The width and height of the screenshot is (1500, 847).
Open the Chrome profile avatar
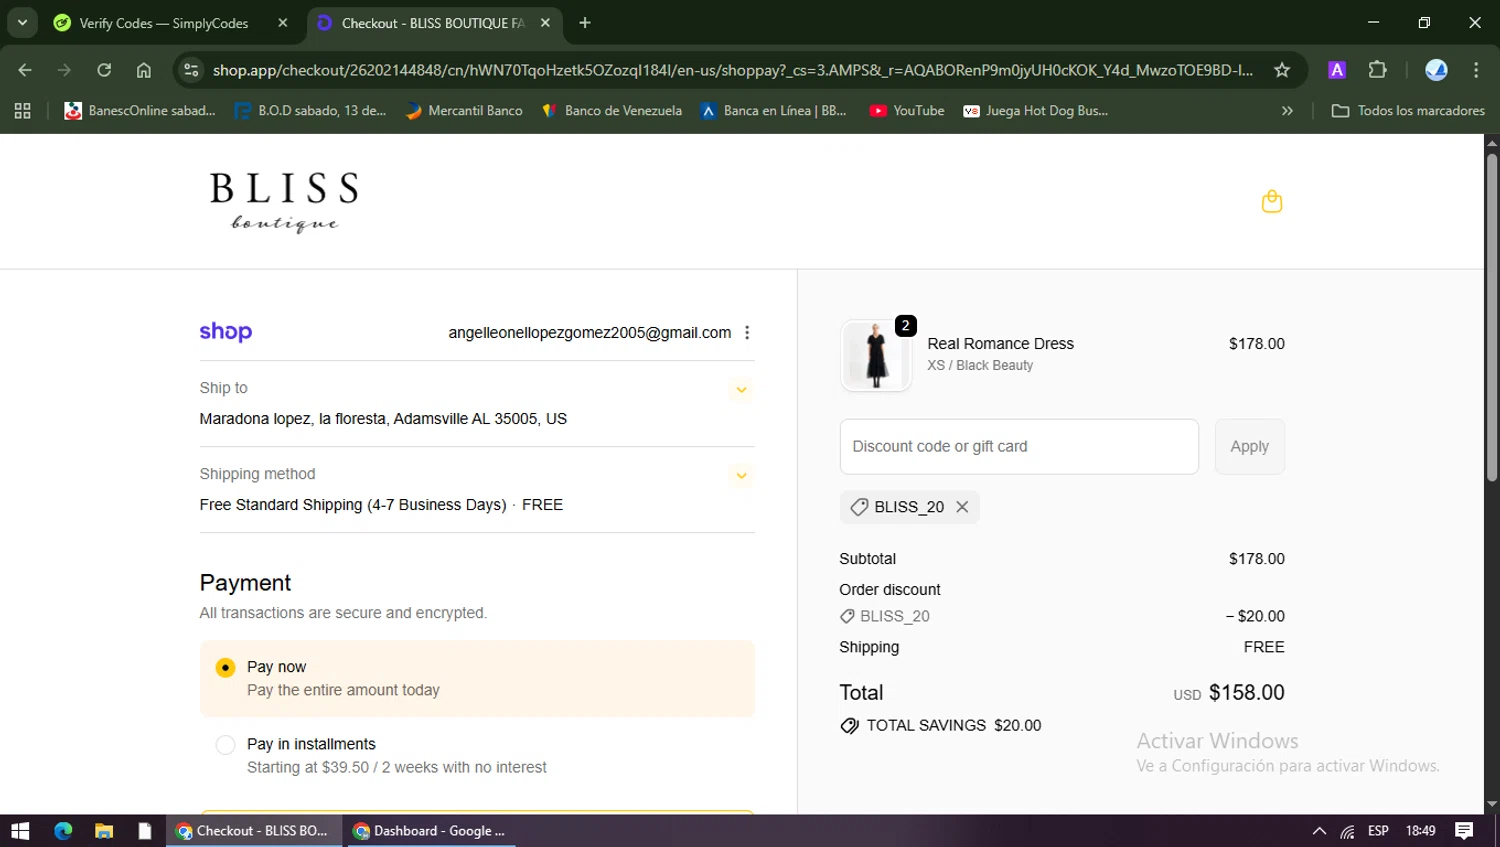click(x=1436, y=70)
